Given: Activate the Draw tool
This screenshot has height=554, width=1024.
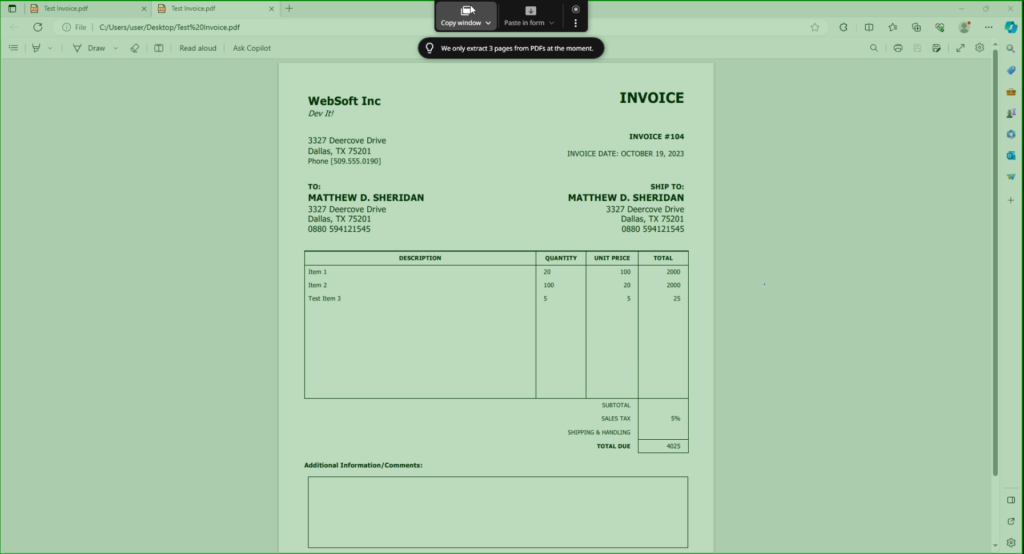Looking at the screenshot, I should click(89, 48).
